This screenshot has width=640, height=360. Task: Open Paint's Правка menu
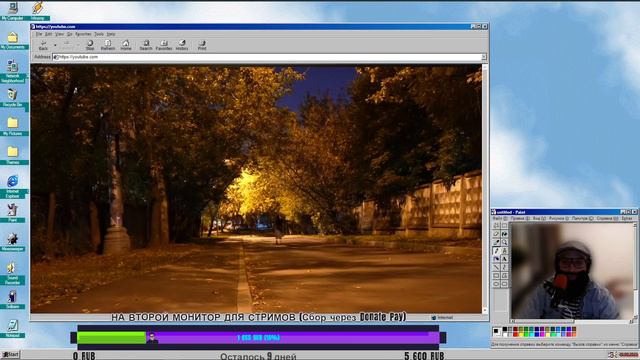pyautogui.click(x=520, y=218)
